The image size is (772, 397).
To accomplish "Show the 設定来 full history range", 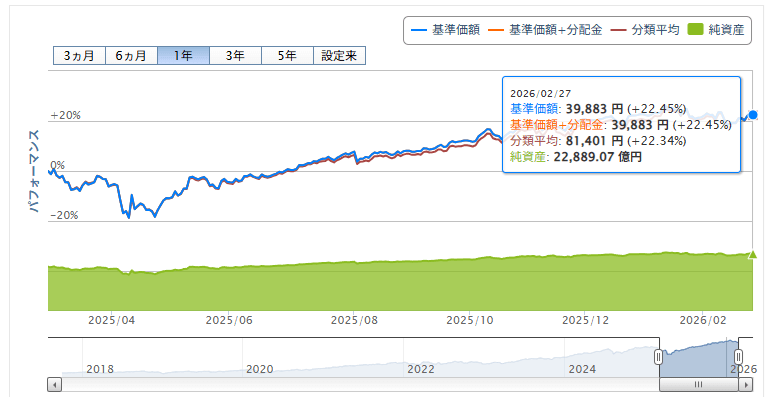I will tap(339, 56).
